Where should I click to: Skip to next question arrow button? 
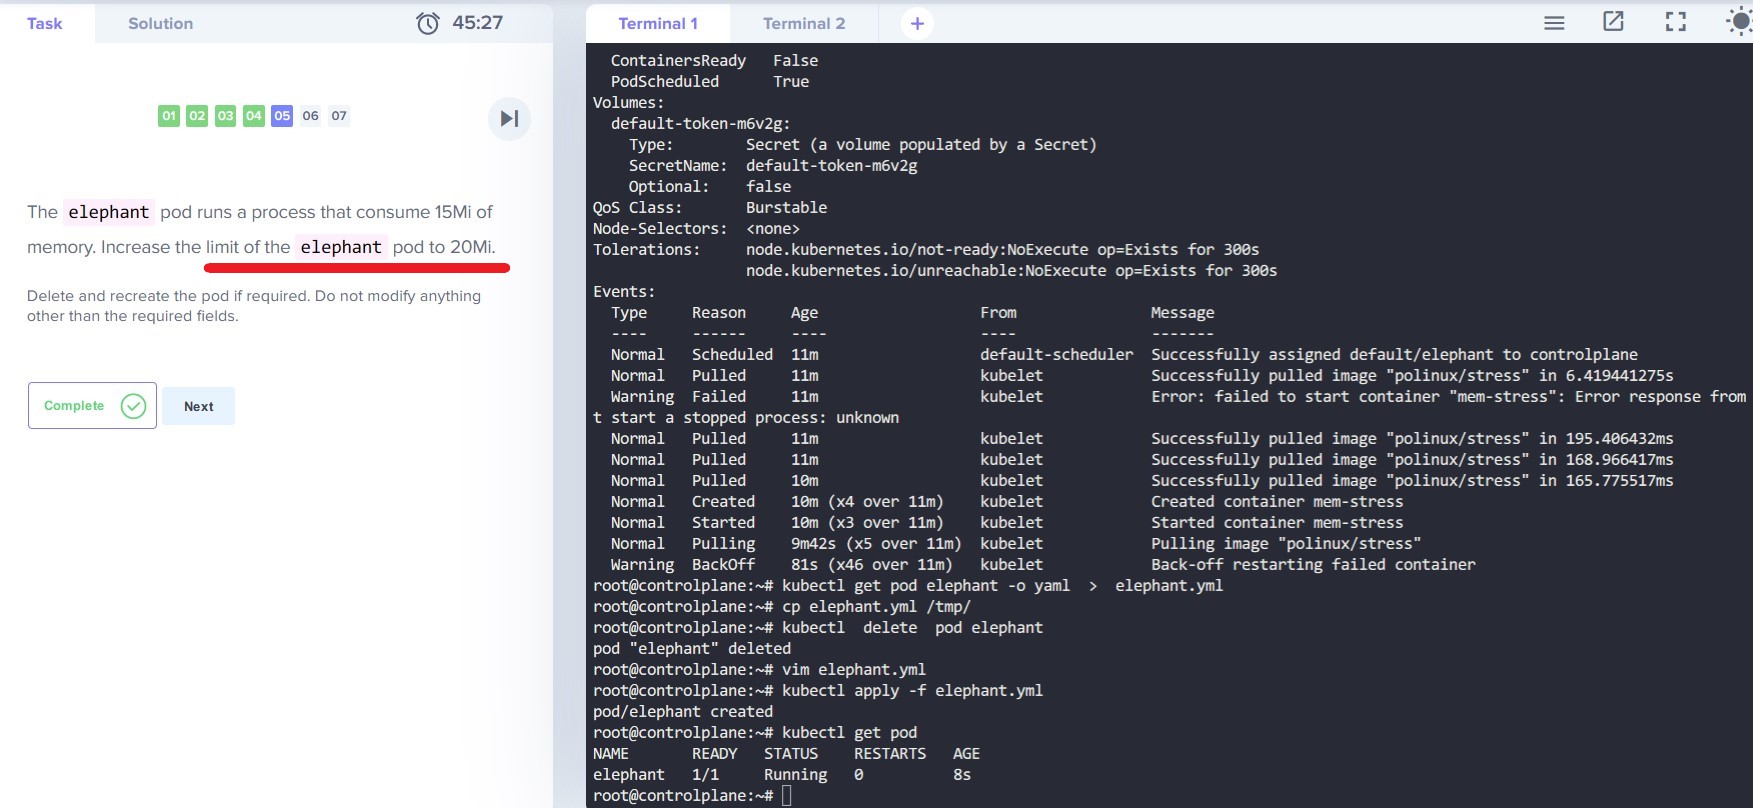[x=509, y=118]
